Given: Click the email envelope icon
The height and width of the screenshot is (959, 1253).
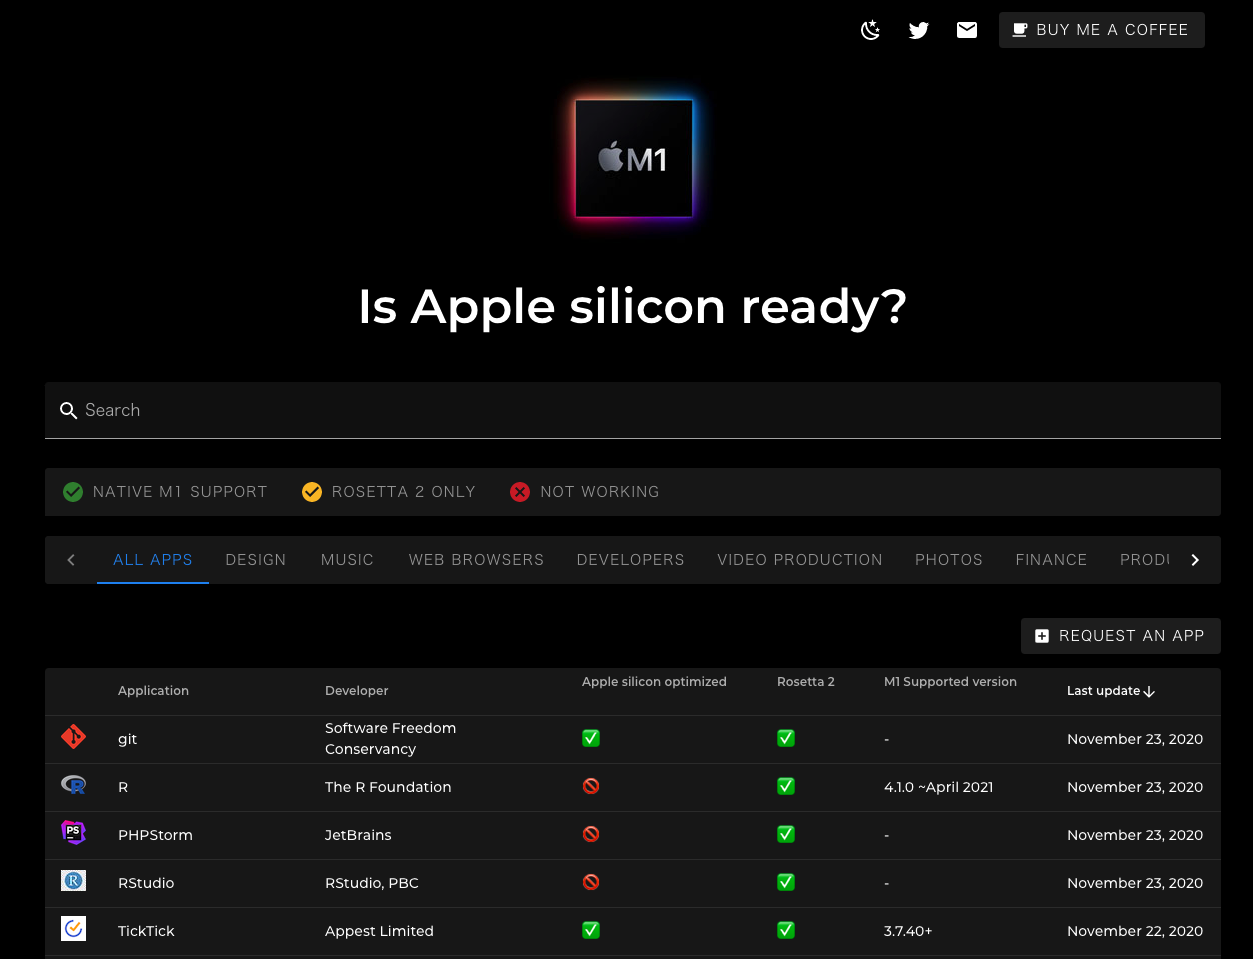Looking at the screenshot, I should coord(966,30).
